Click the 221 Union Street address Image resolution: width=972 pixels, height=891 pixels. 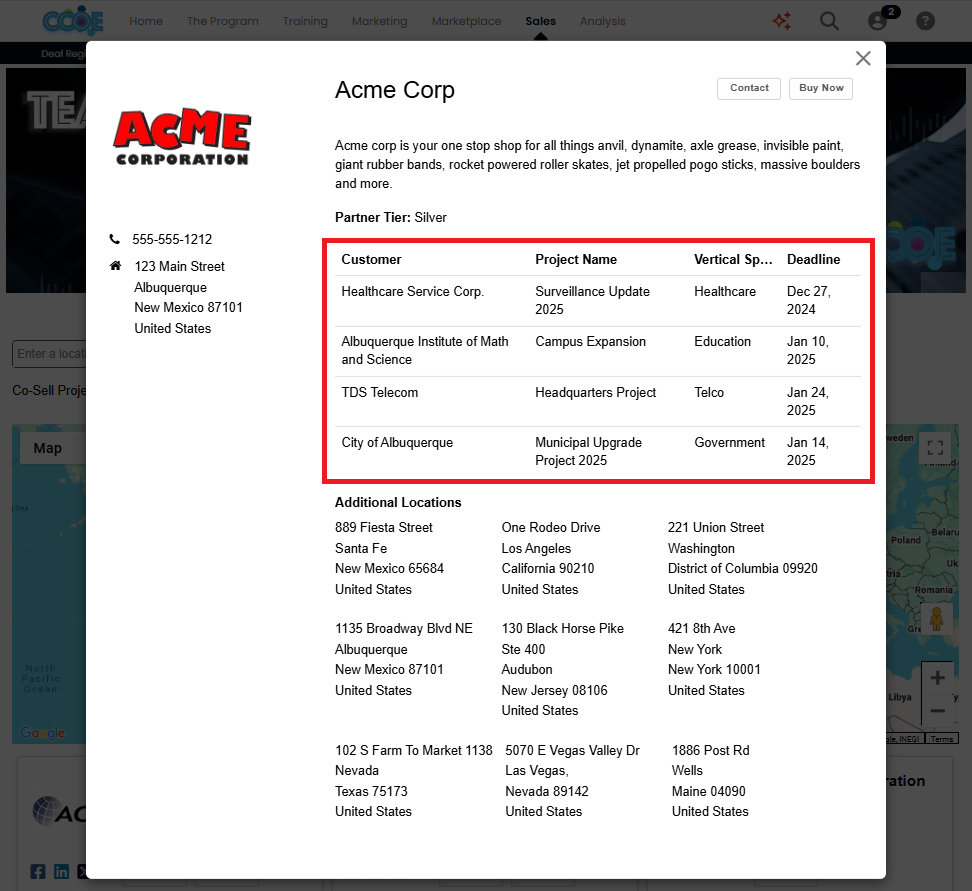click(x=743, y=558)
